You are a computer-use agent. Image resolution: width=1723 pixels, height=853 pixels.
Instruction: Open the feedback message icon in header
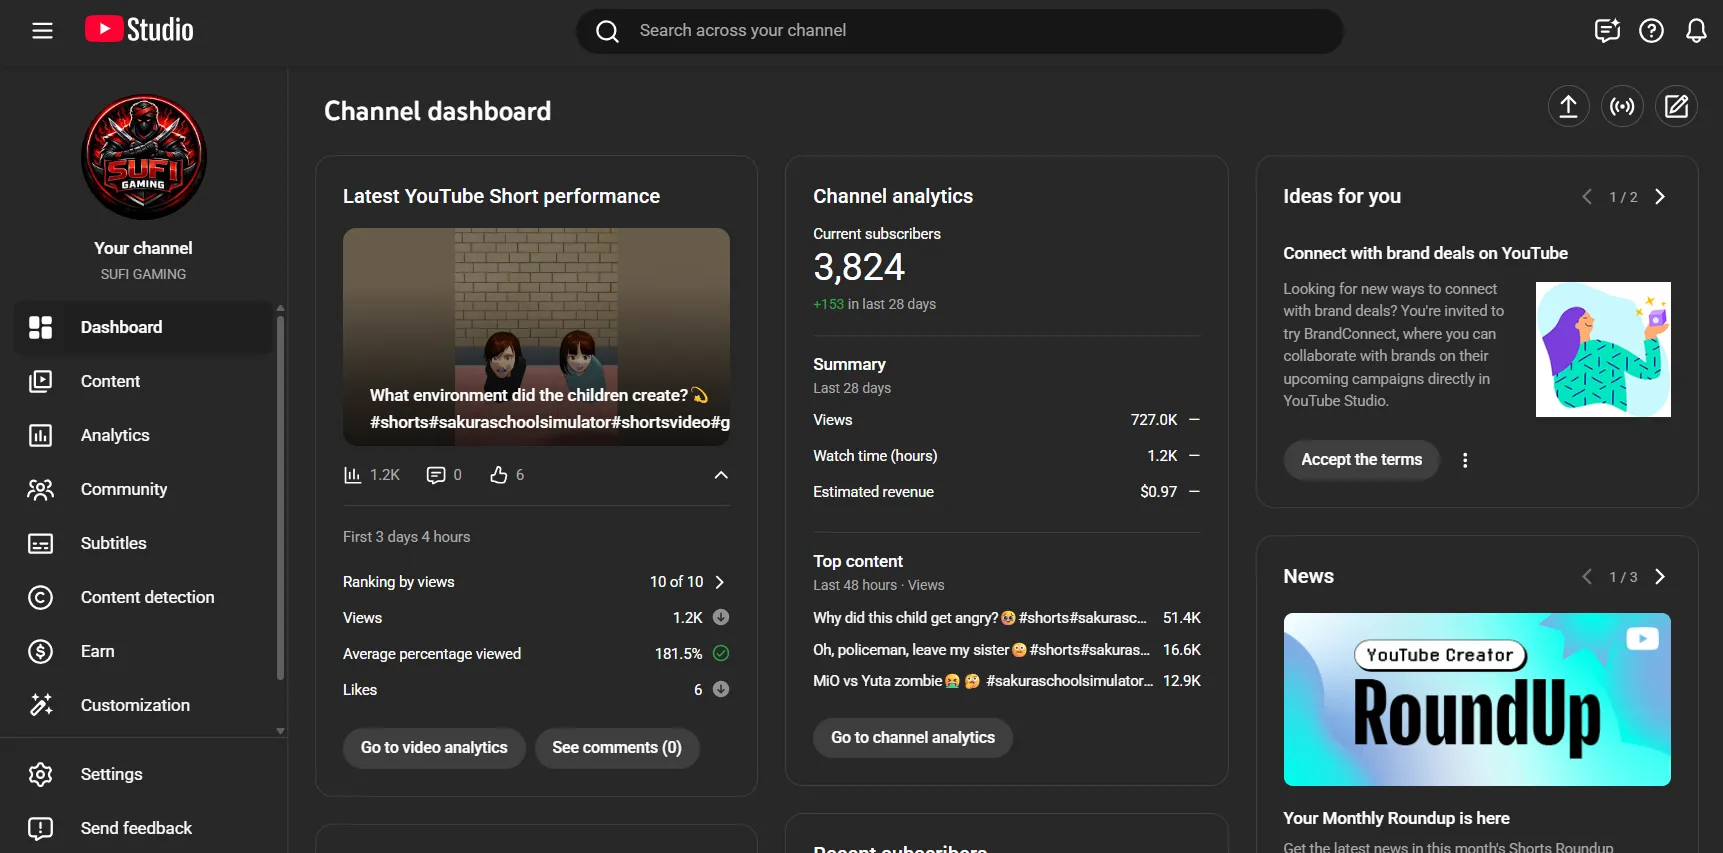1607,31
